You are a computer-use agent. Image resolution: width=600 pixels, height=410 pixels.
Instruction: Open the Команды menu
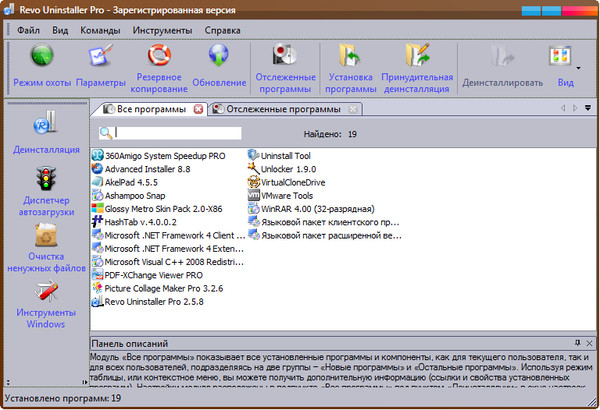point(100,30)
